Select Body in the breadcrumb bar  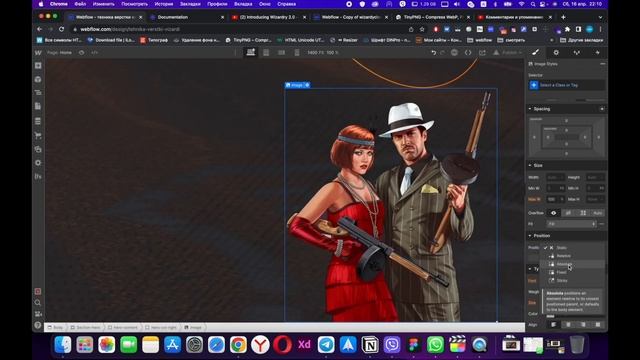pos(55,327)
